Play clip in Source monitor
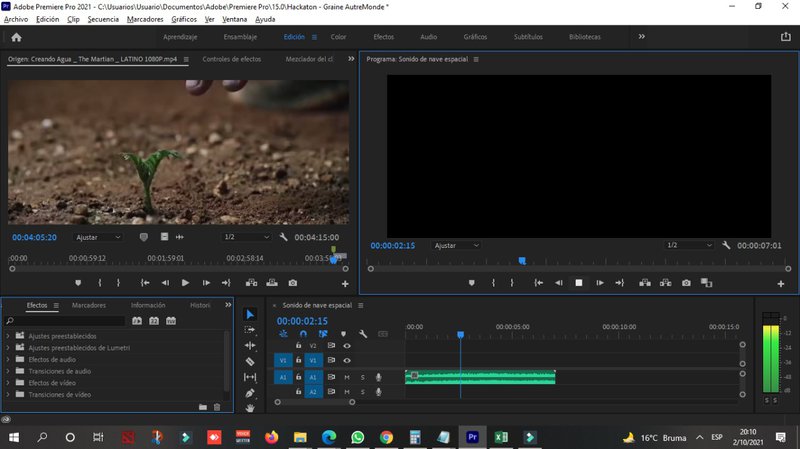The height and width of the screenshot is (449, 800). [x=185, y=283]
